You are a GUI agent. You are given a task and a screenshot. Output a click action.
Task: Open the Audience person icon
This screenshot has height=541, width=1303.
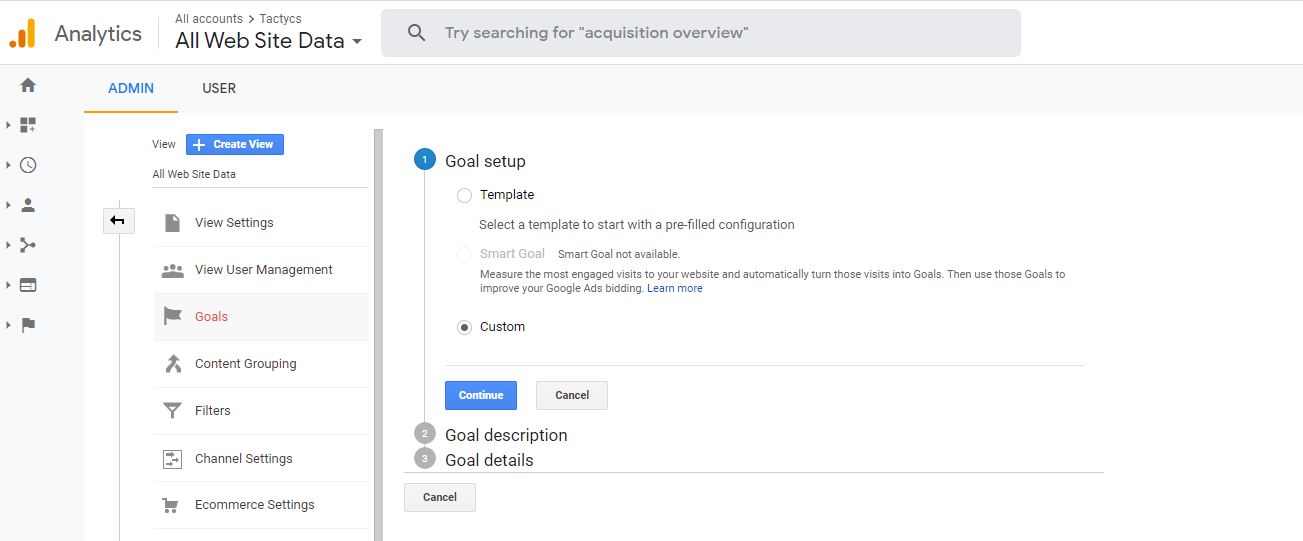tap(28, 205)
